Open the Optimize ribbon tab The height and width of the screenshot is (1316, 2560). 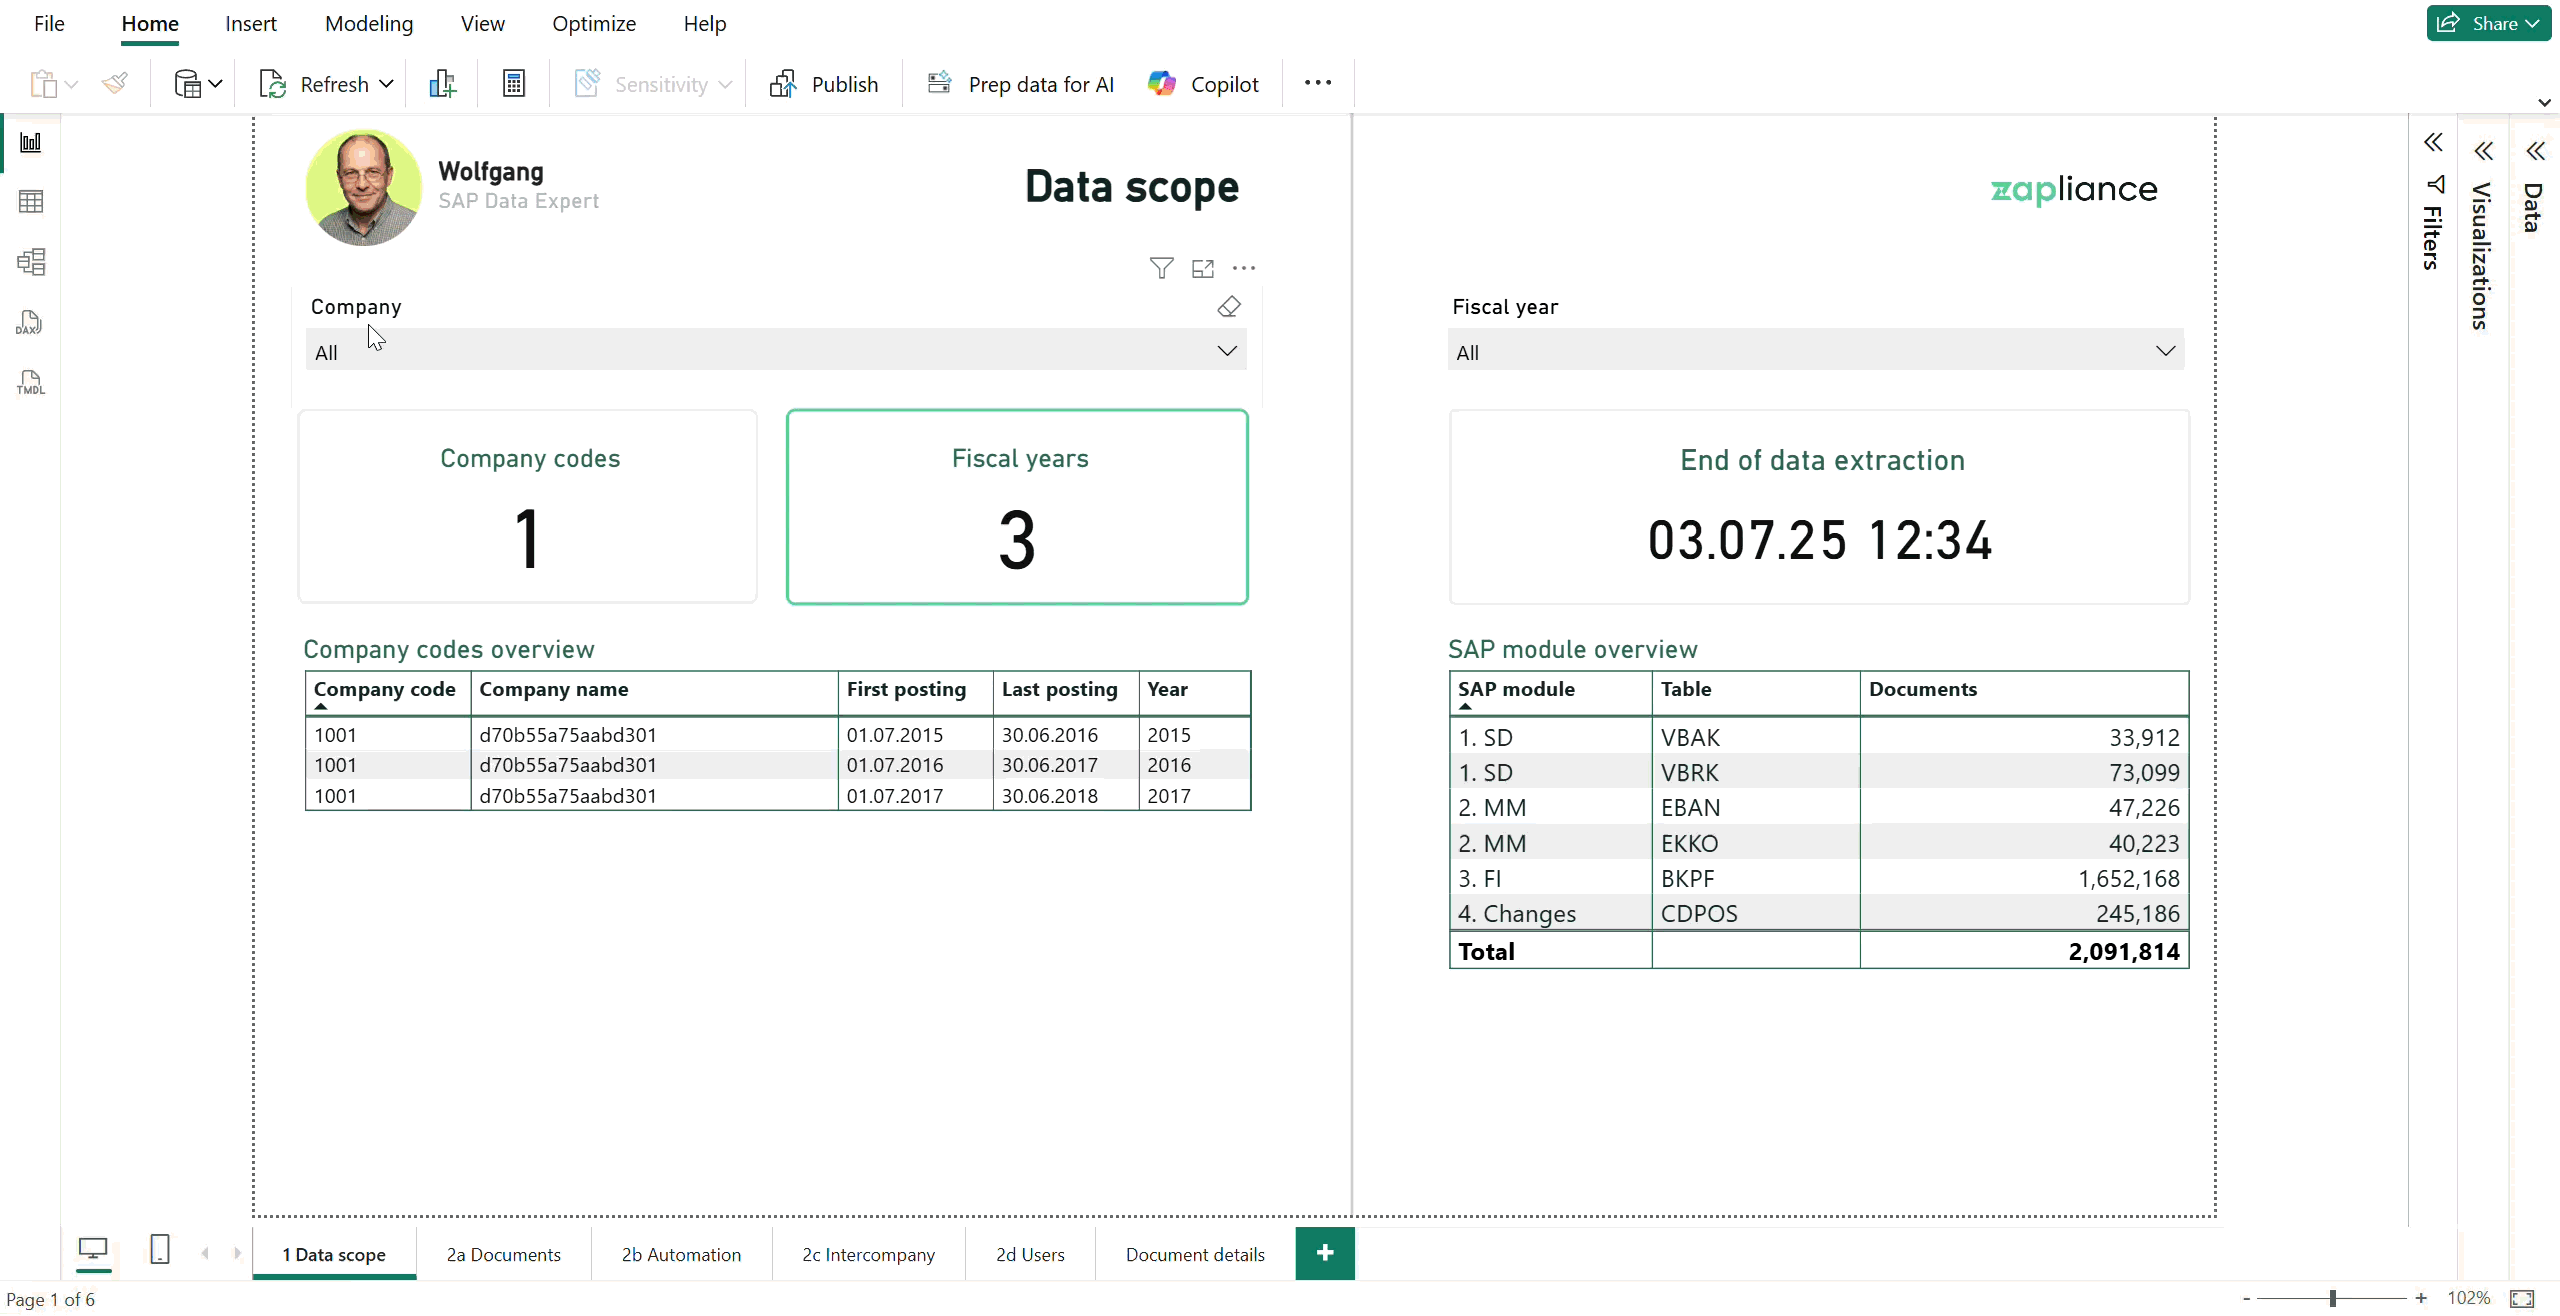tap(594, 23)
